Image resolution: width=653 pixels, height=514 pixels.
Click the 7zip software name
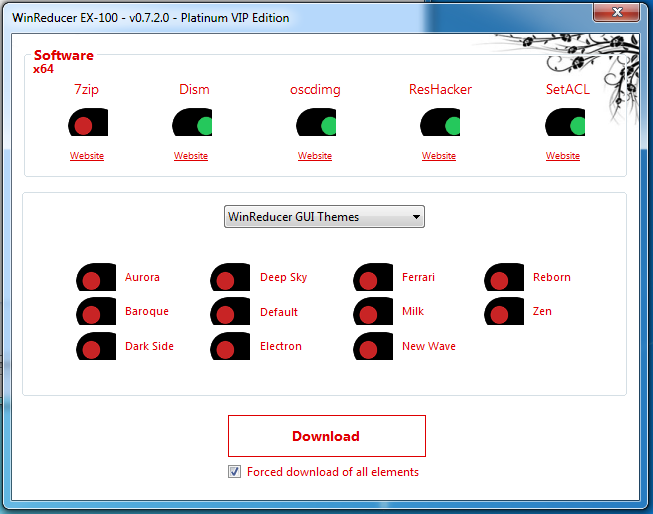click(87, 90)
